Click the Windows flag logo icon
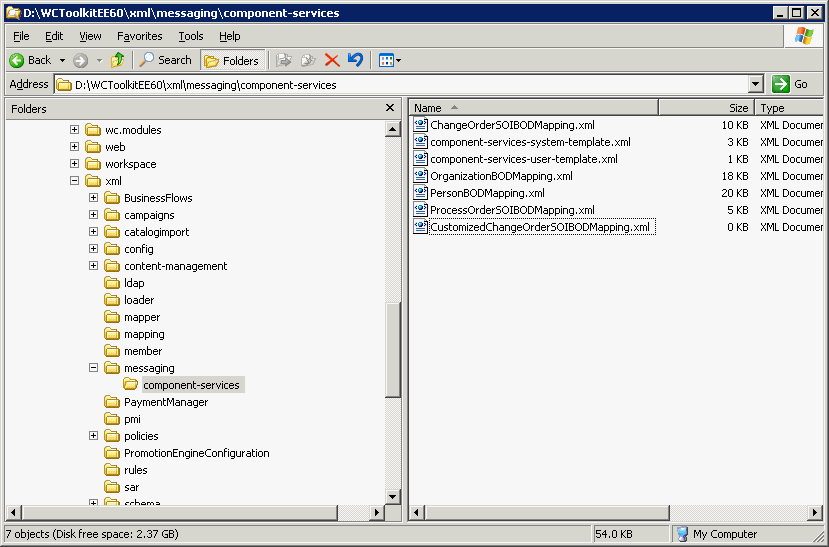 tap(804, 36)
